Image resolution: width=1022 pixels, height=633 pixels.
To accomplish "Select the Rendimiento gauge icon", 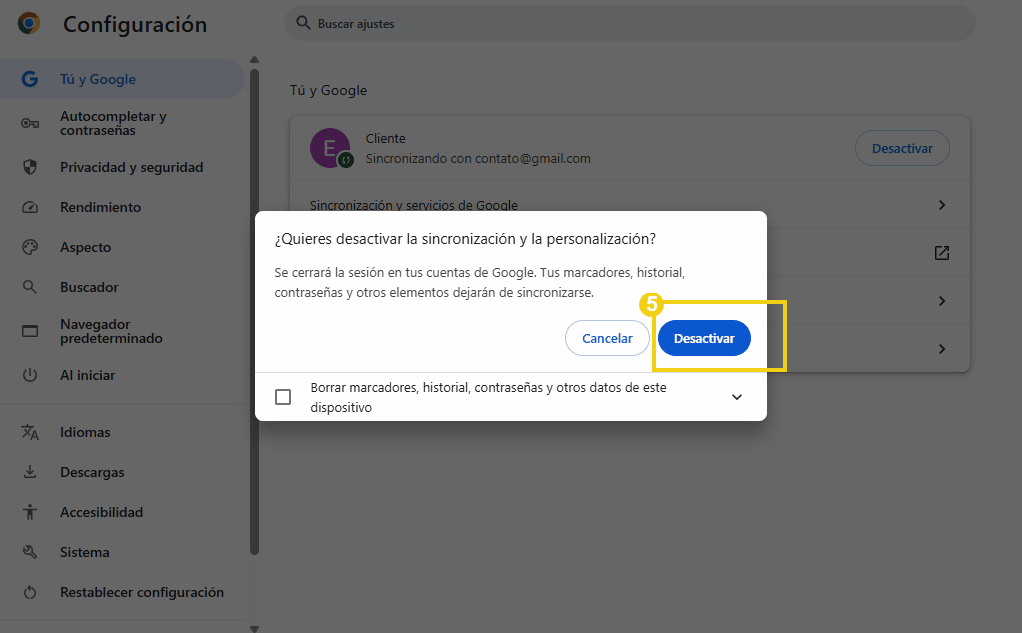I will (30, 207).
